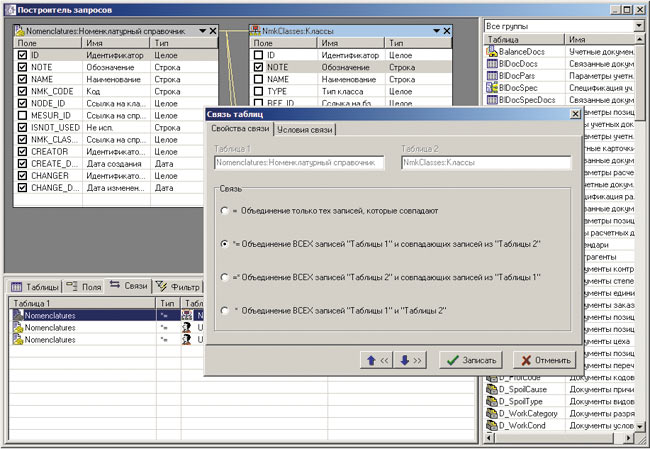
Task: Check the NAME field in NmkClasses
Action: pos(257,79)
